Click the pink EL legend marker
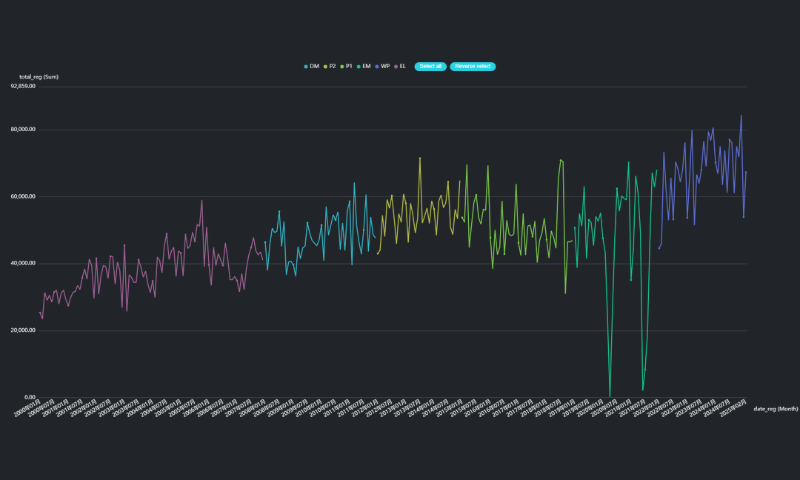The height and width of the screenshot is (480, 800). click(x=394, y=66)
